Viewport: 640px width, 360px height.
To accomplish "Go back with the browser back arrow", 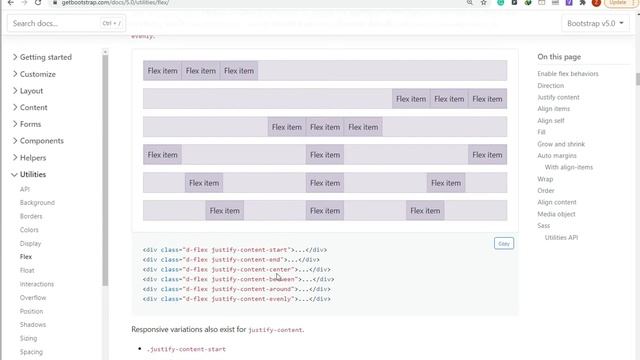I will point(11,2).
